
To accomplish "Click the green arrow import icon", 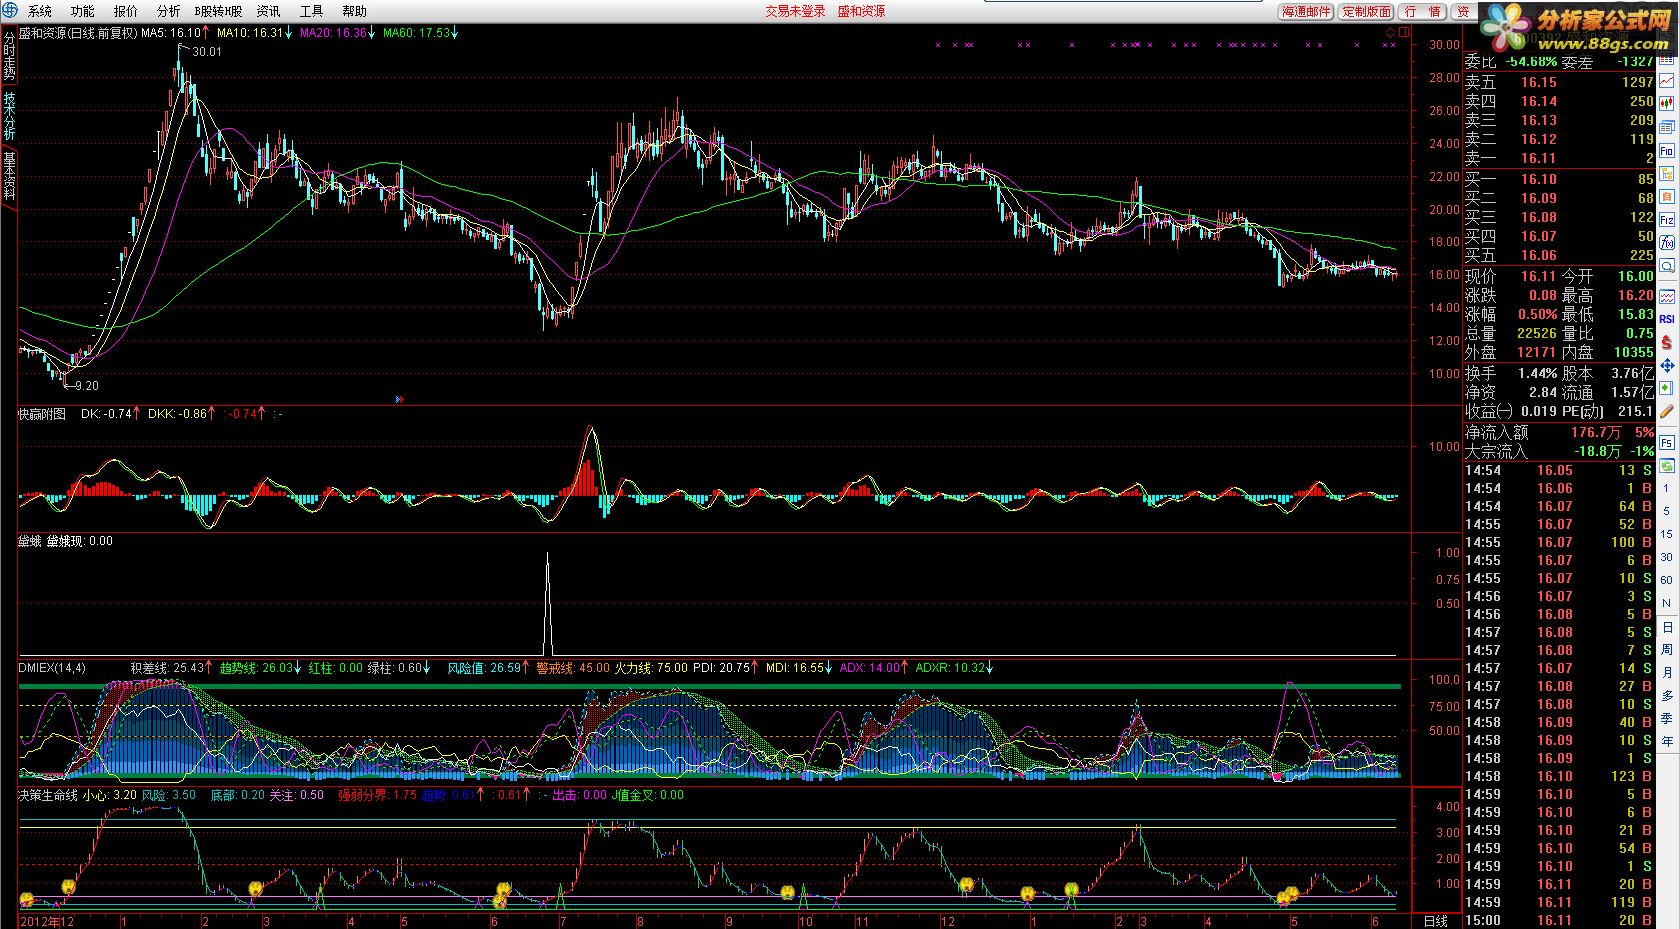I will pyautogui.click(x=1667, y=388).
